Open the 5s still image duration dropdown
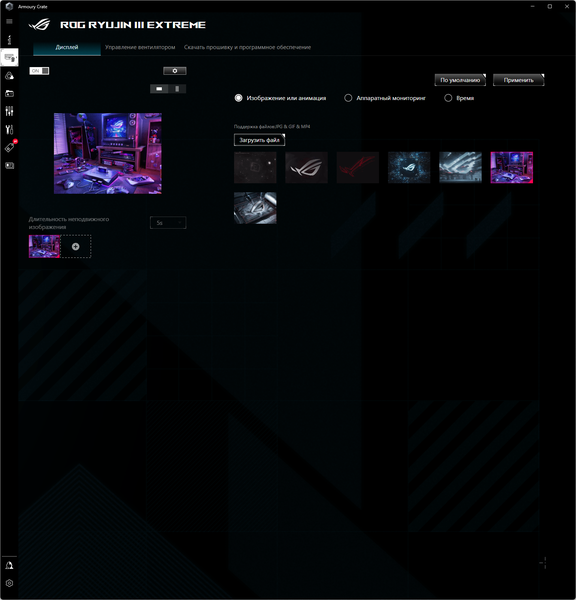Viewport: 576px width, 600px height. click(168, 223)
